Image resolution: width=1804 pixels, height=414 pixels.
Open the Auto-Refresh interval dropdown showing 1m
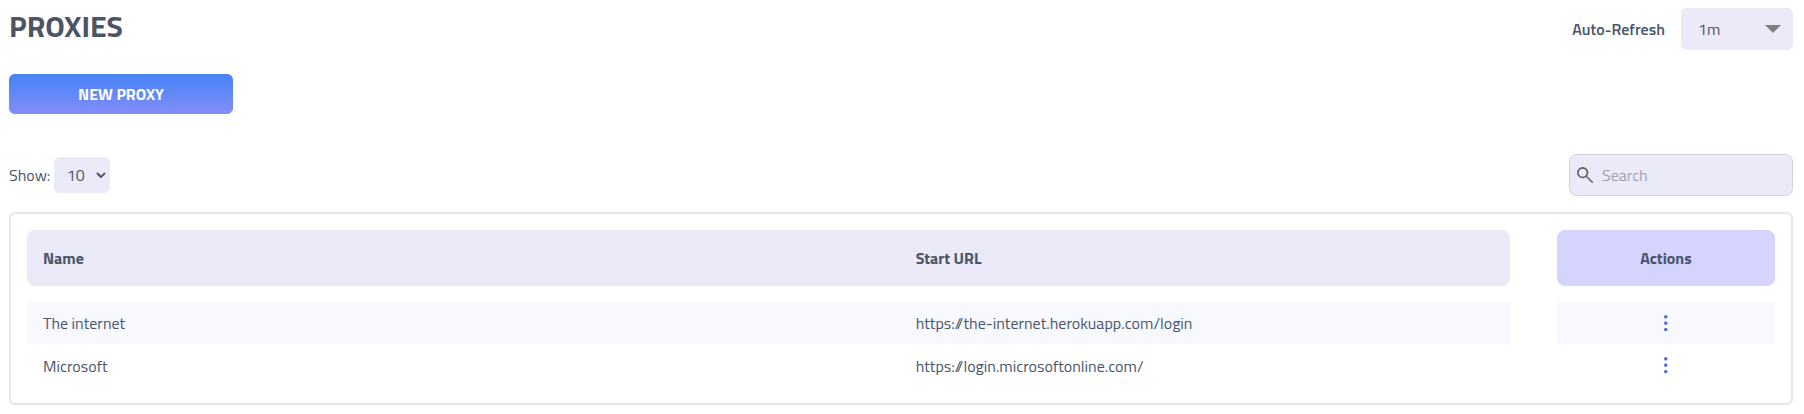(x=1736, y=29)
